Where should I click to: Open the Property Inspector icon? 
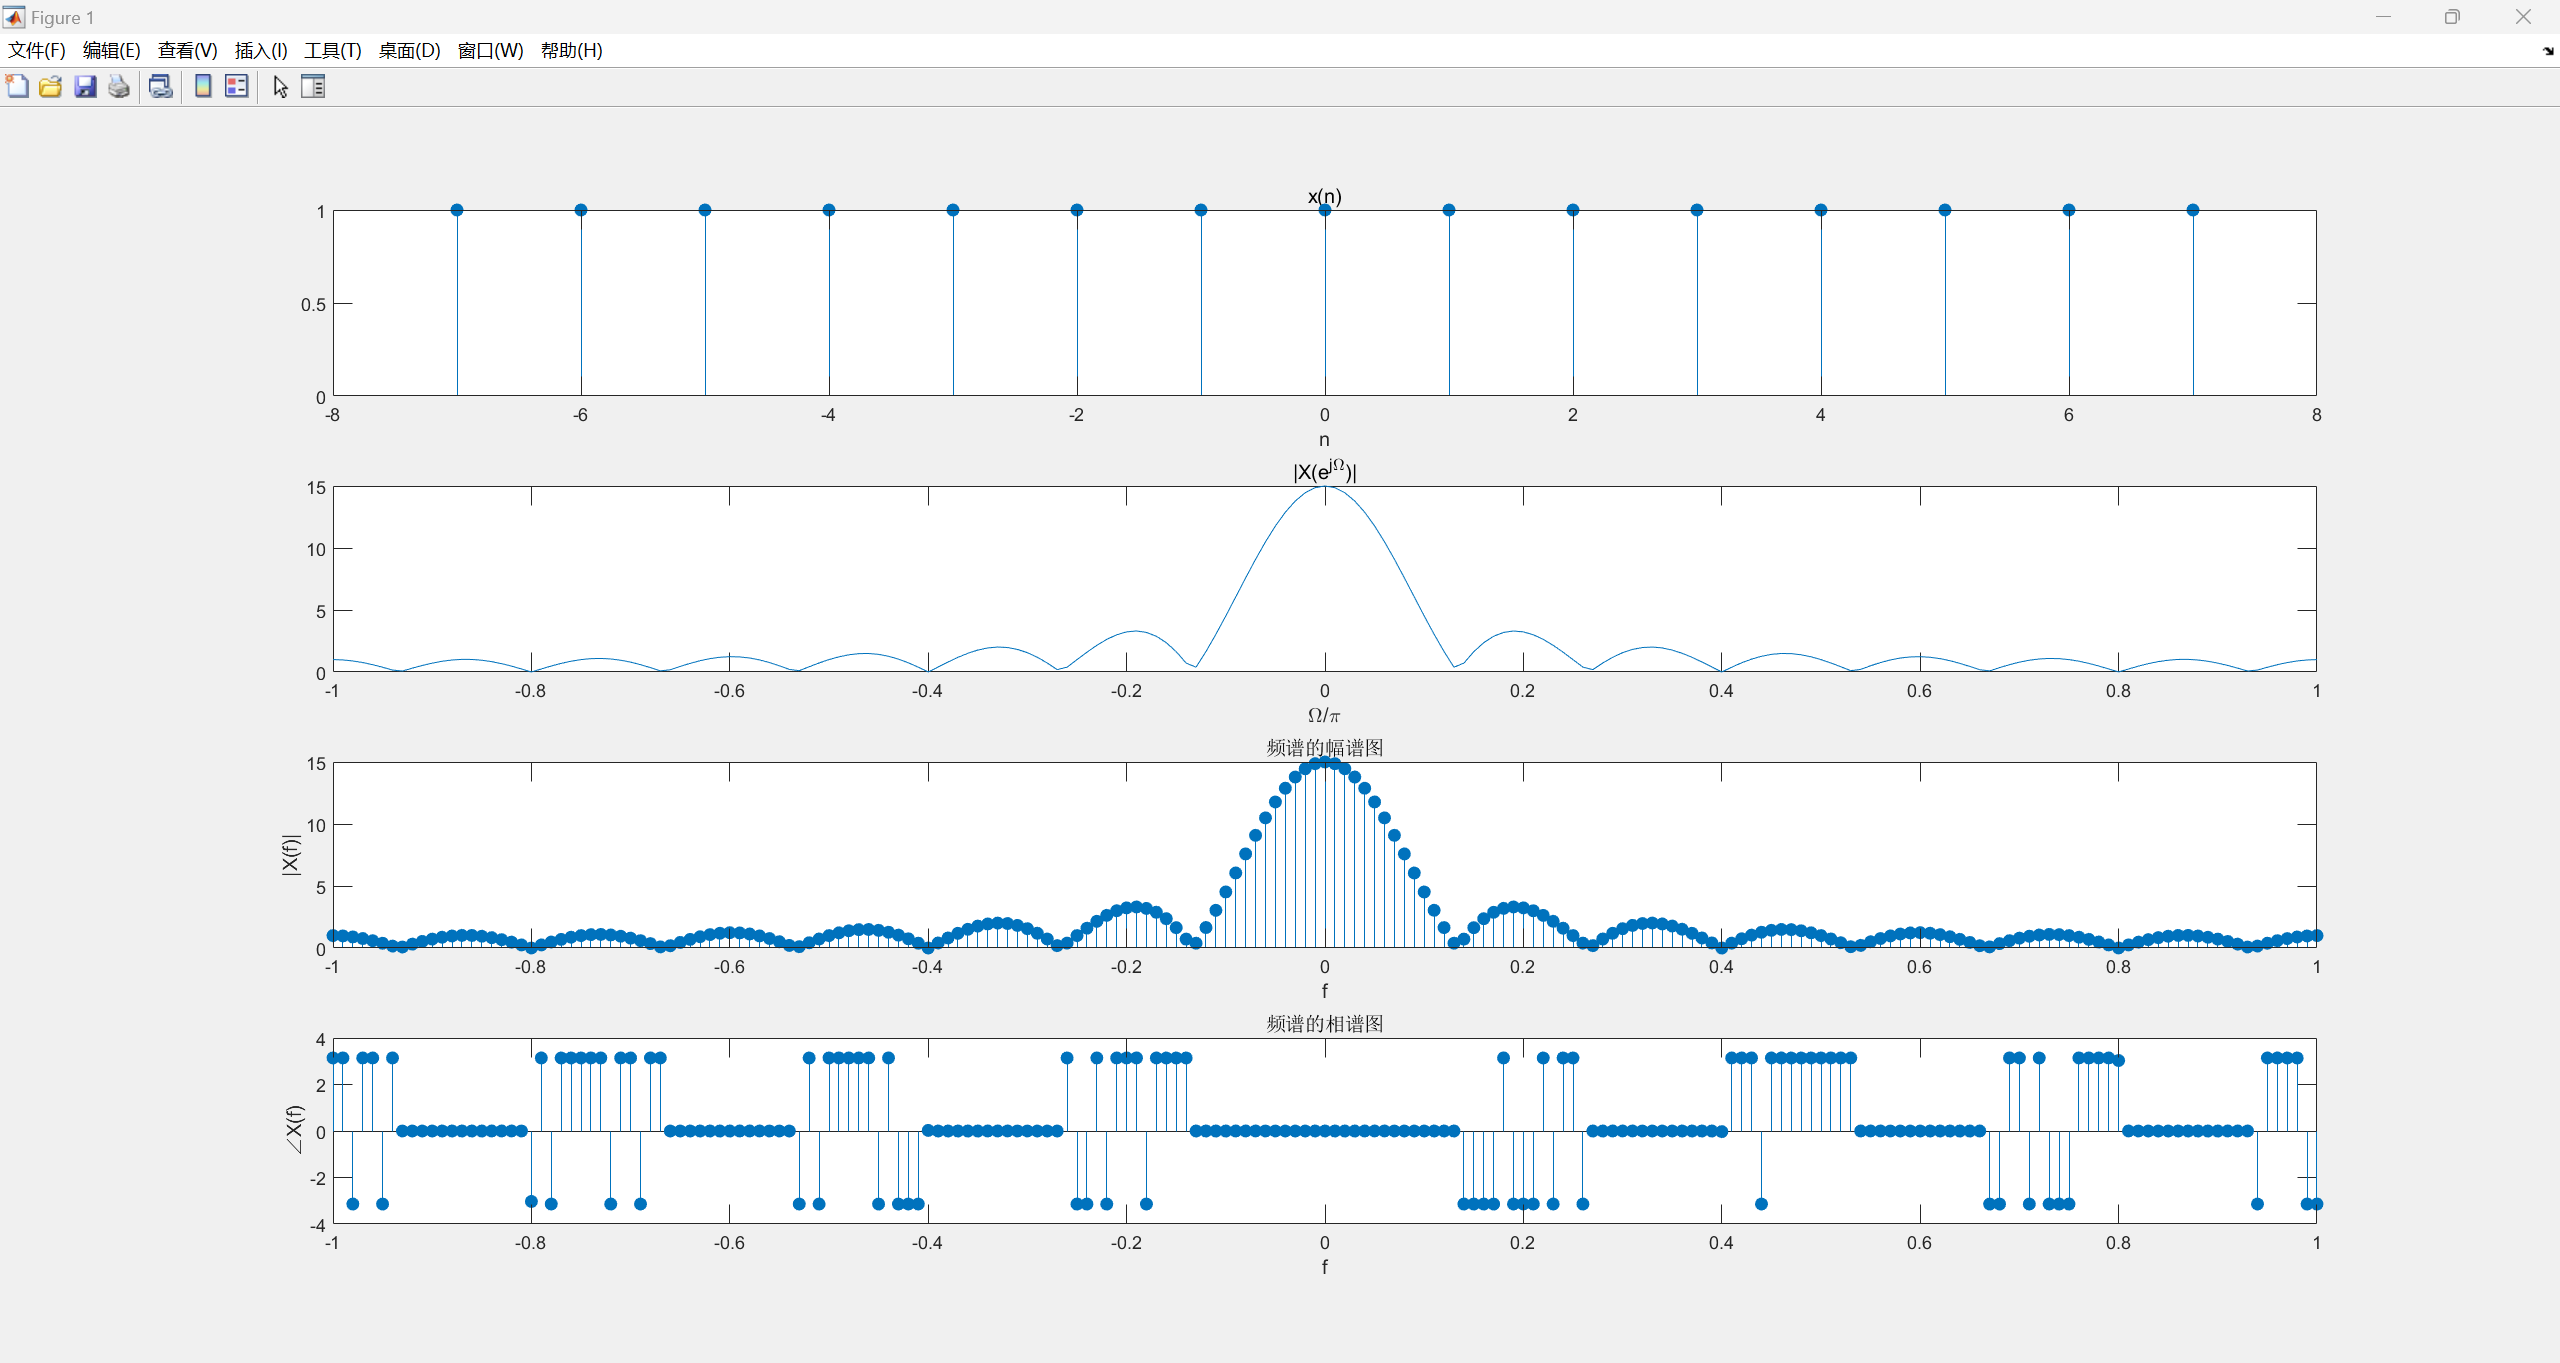tap(313, 87)
